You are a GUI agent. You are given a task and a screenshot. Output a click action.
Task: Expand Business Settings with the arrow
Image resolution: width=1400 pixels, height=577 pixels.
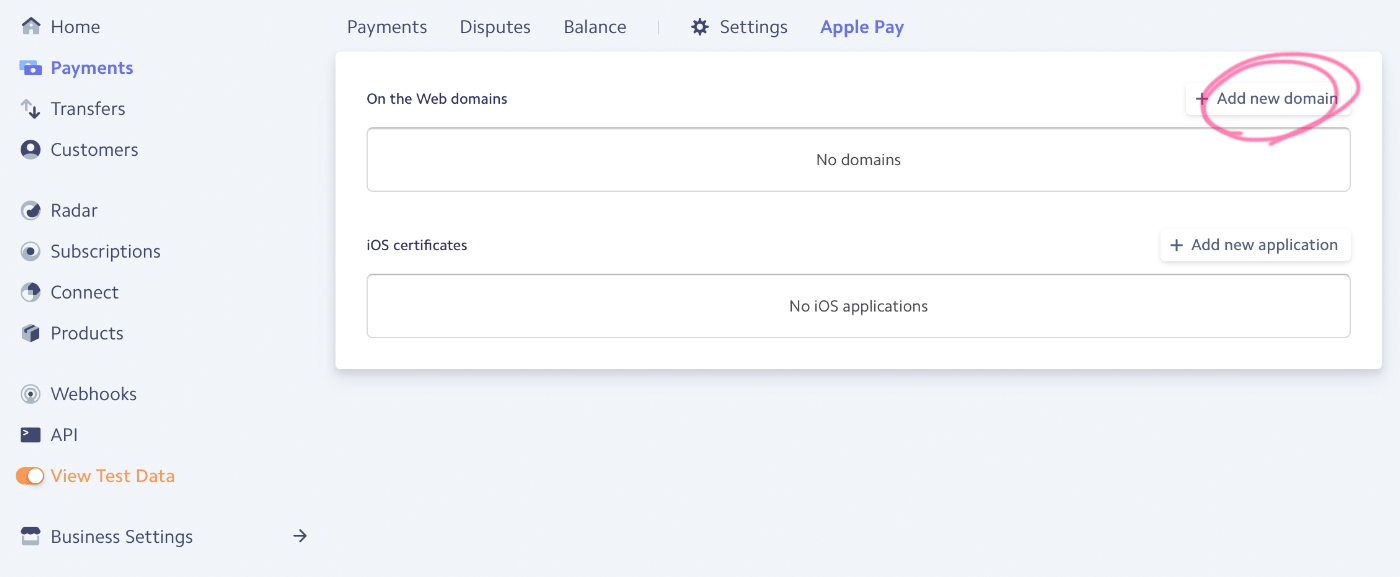(x=299, y=536)
